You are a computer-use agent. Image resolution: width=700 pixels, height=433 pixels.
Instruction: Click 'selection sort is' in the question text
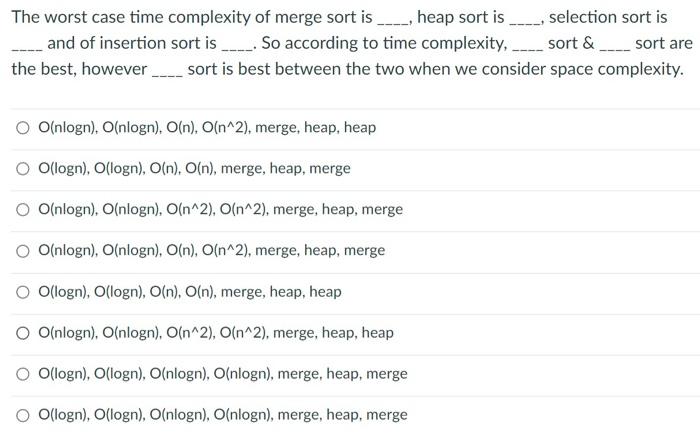608,17
